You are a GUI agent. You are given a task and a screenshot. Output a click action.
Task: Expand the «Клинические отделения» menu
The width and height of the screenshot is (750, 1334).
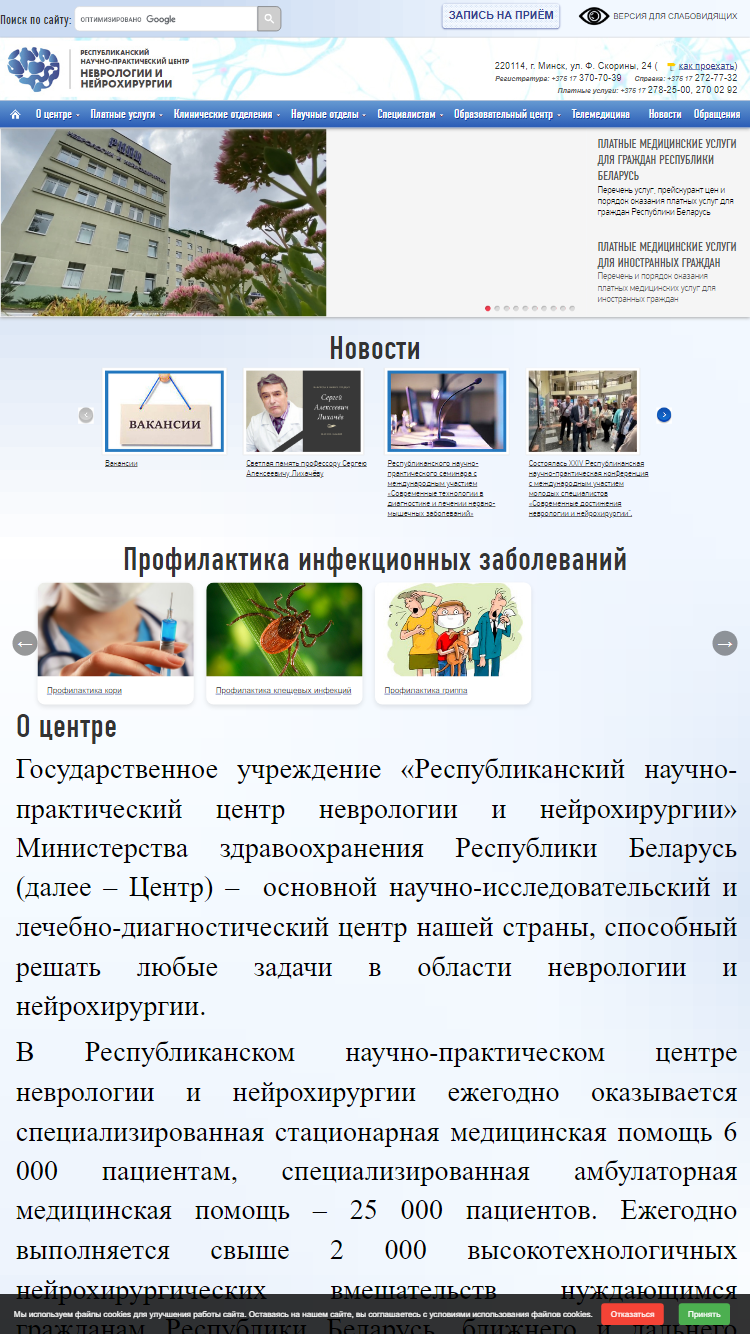coord(226,114)
